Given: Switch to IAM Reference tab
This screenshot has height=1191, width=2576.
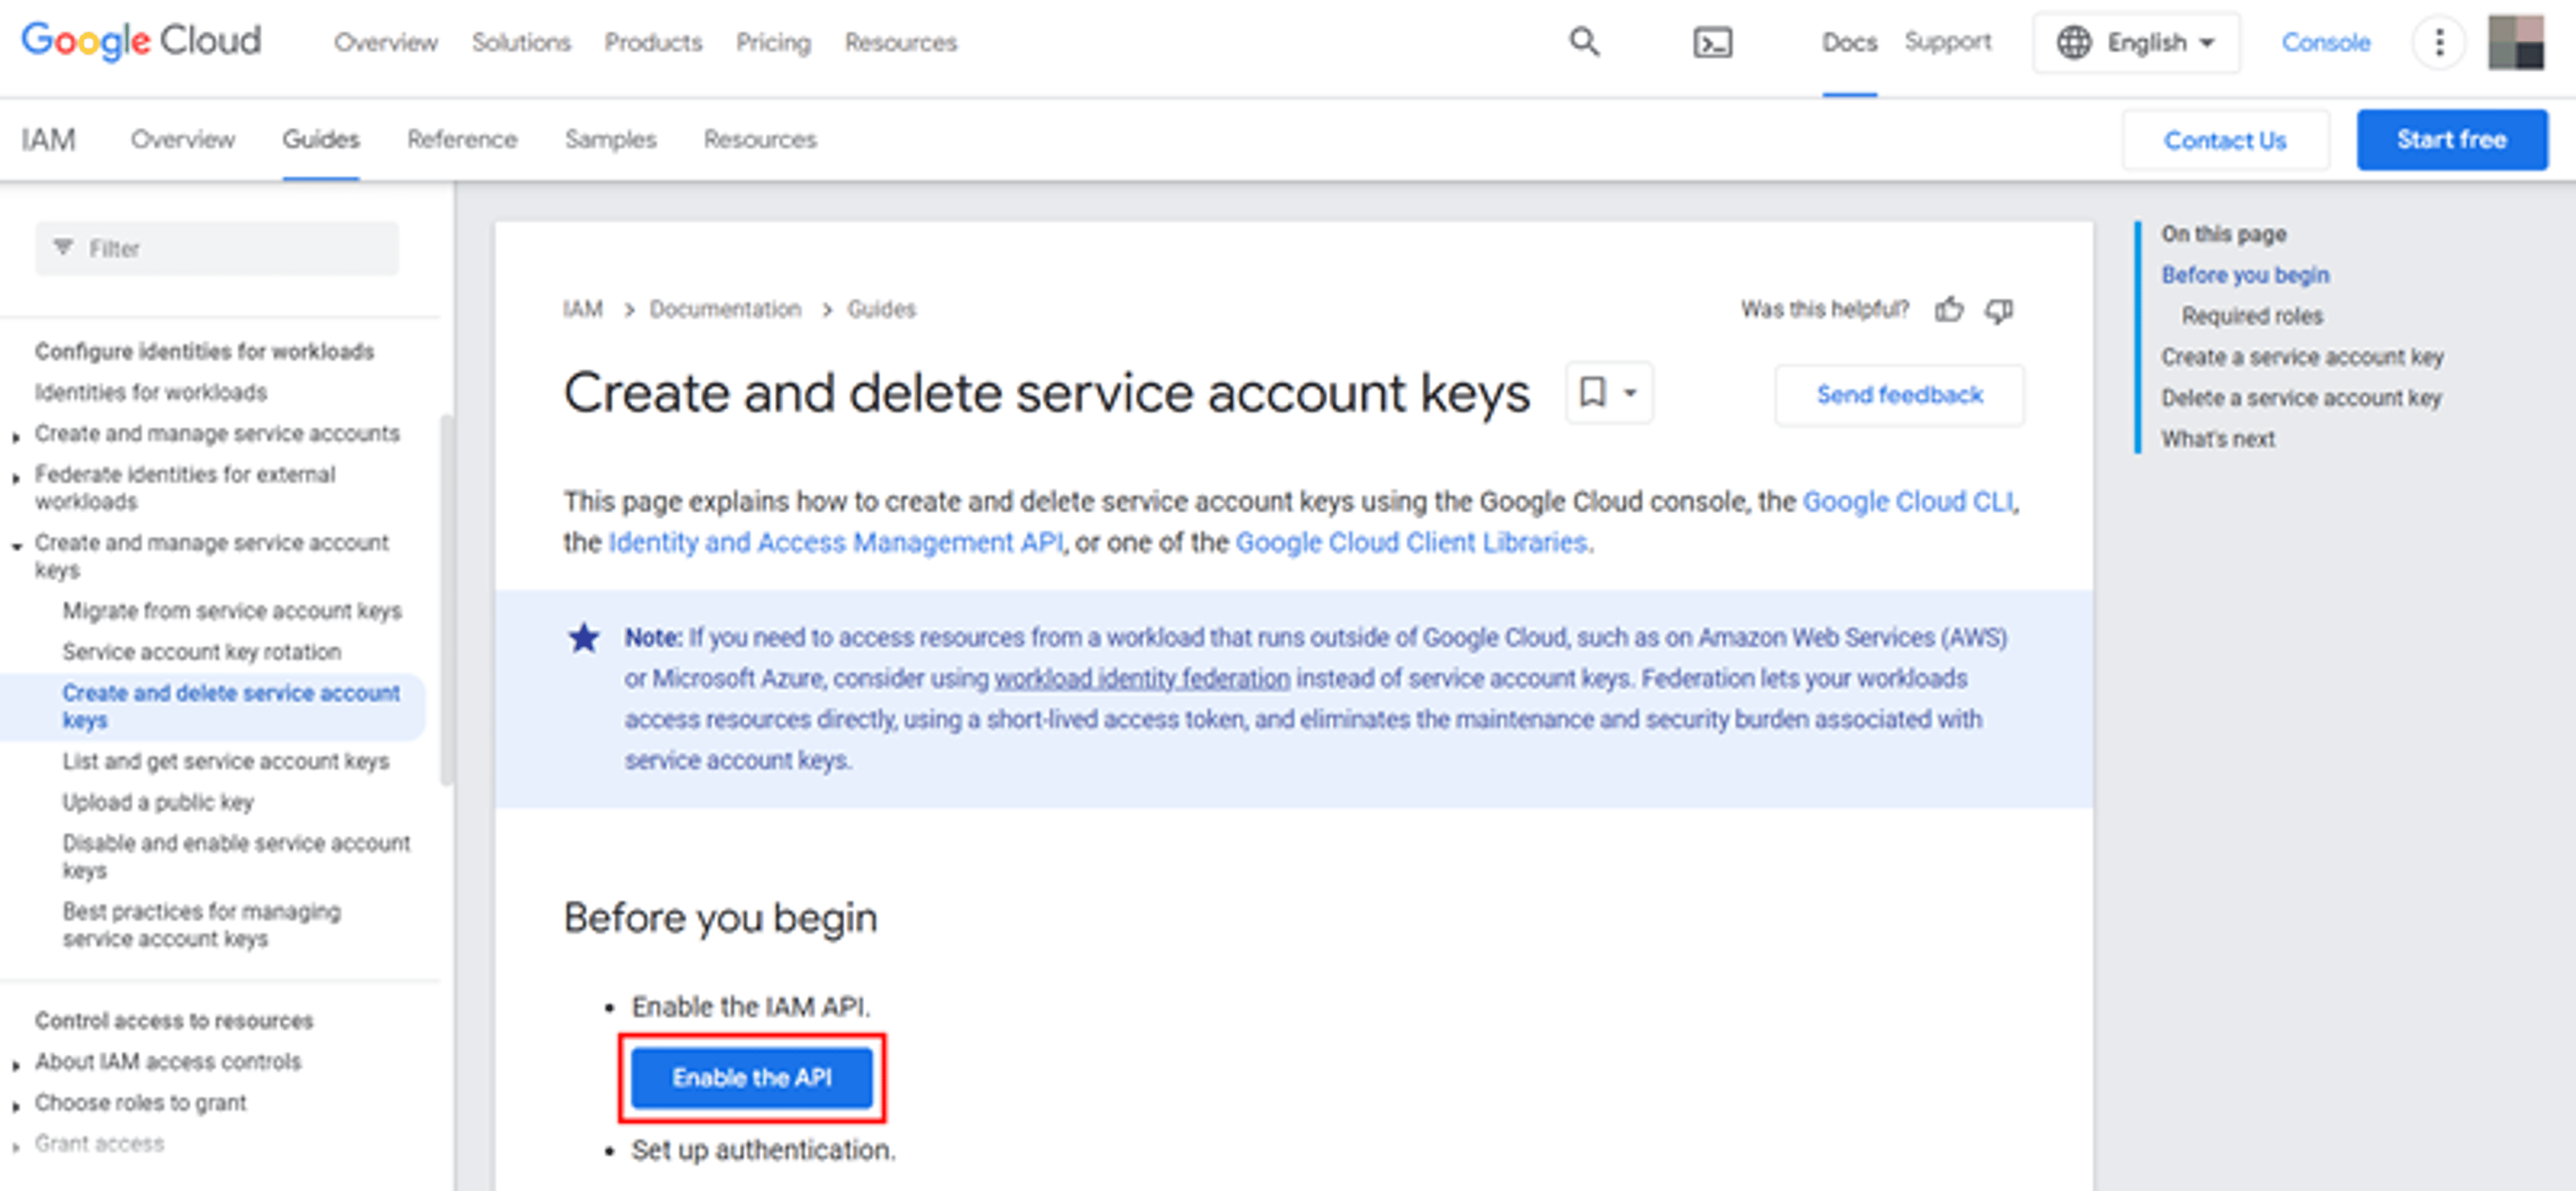Looking at the screenshot, I should click(462, 139).
